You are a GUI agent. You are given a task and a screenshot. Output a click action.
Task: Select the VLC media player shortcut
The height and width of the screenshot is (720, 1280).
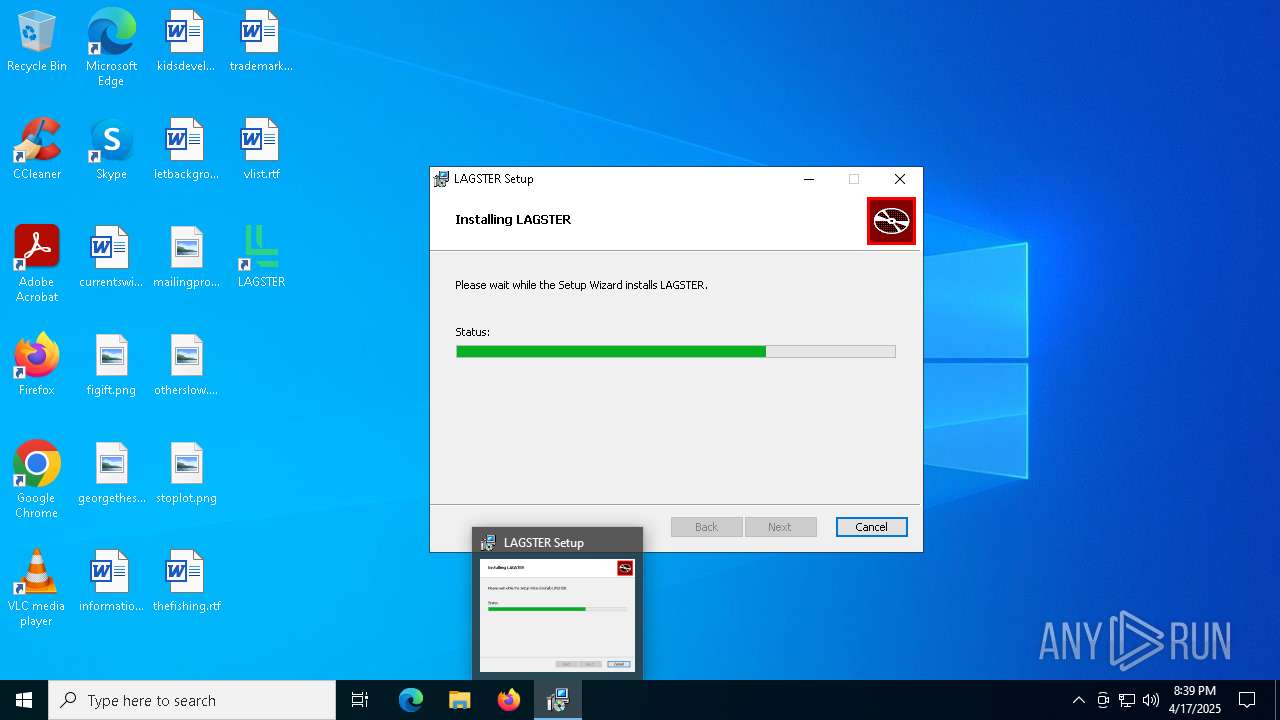point(37,588)
